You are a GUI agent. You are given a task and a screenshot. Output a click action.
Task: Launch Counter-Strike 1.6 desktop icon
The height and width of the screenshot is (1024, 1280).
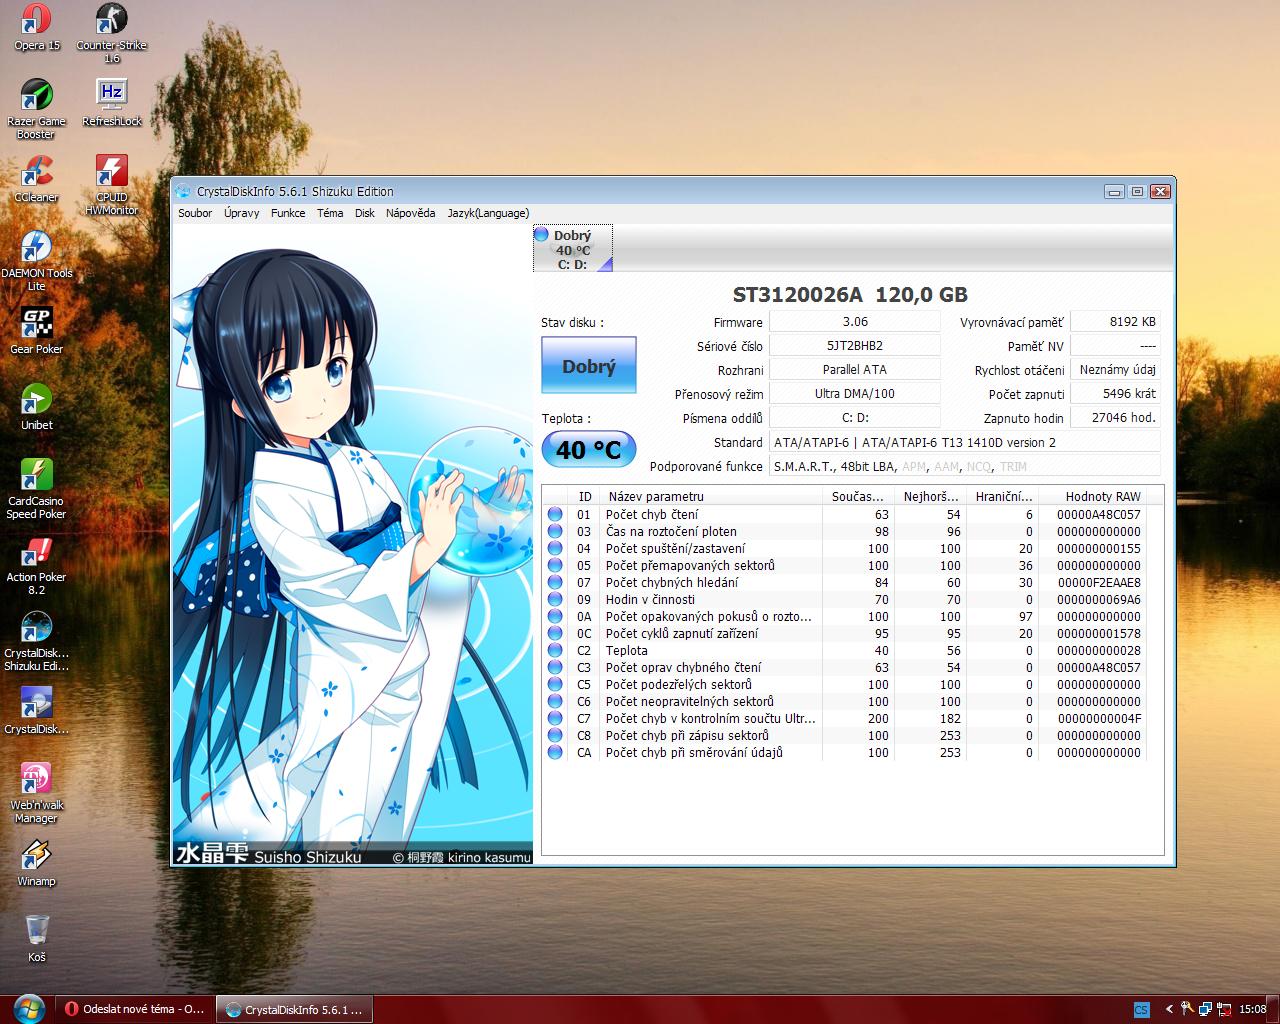point(111,22)
